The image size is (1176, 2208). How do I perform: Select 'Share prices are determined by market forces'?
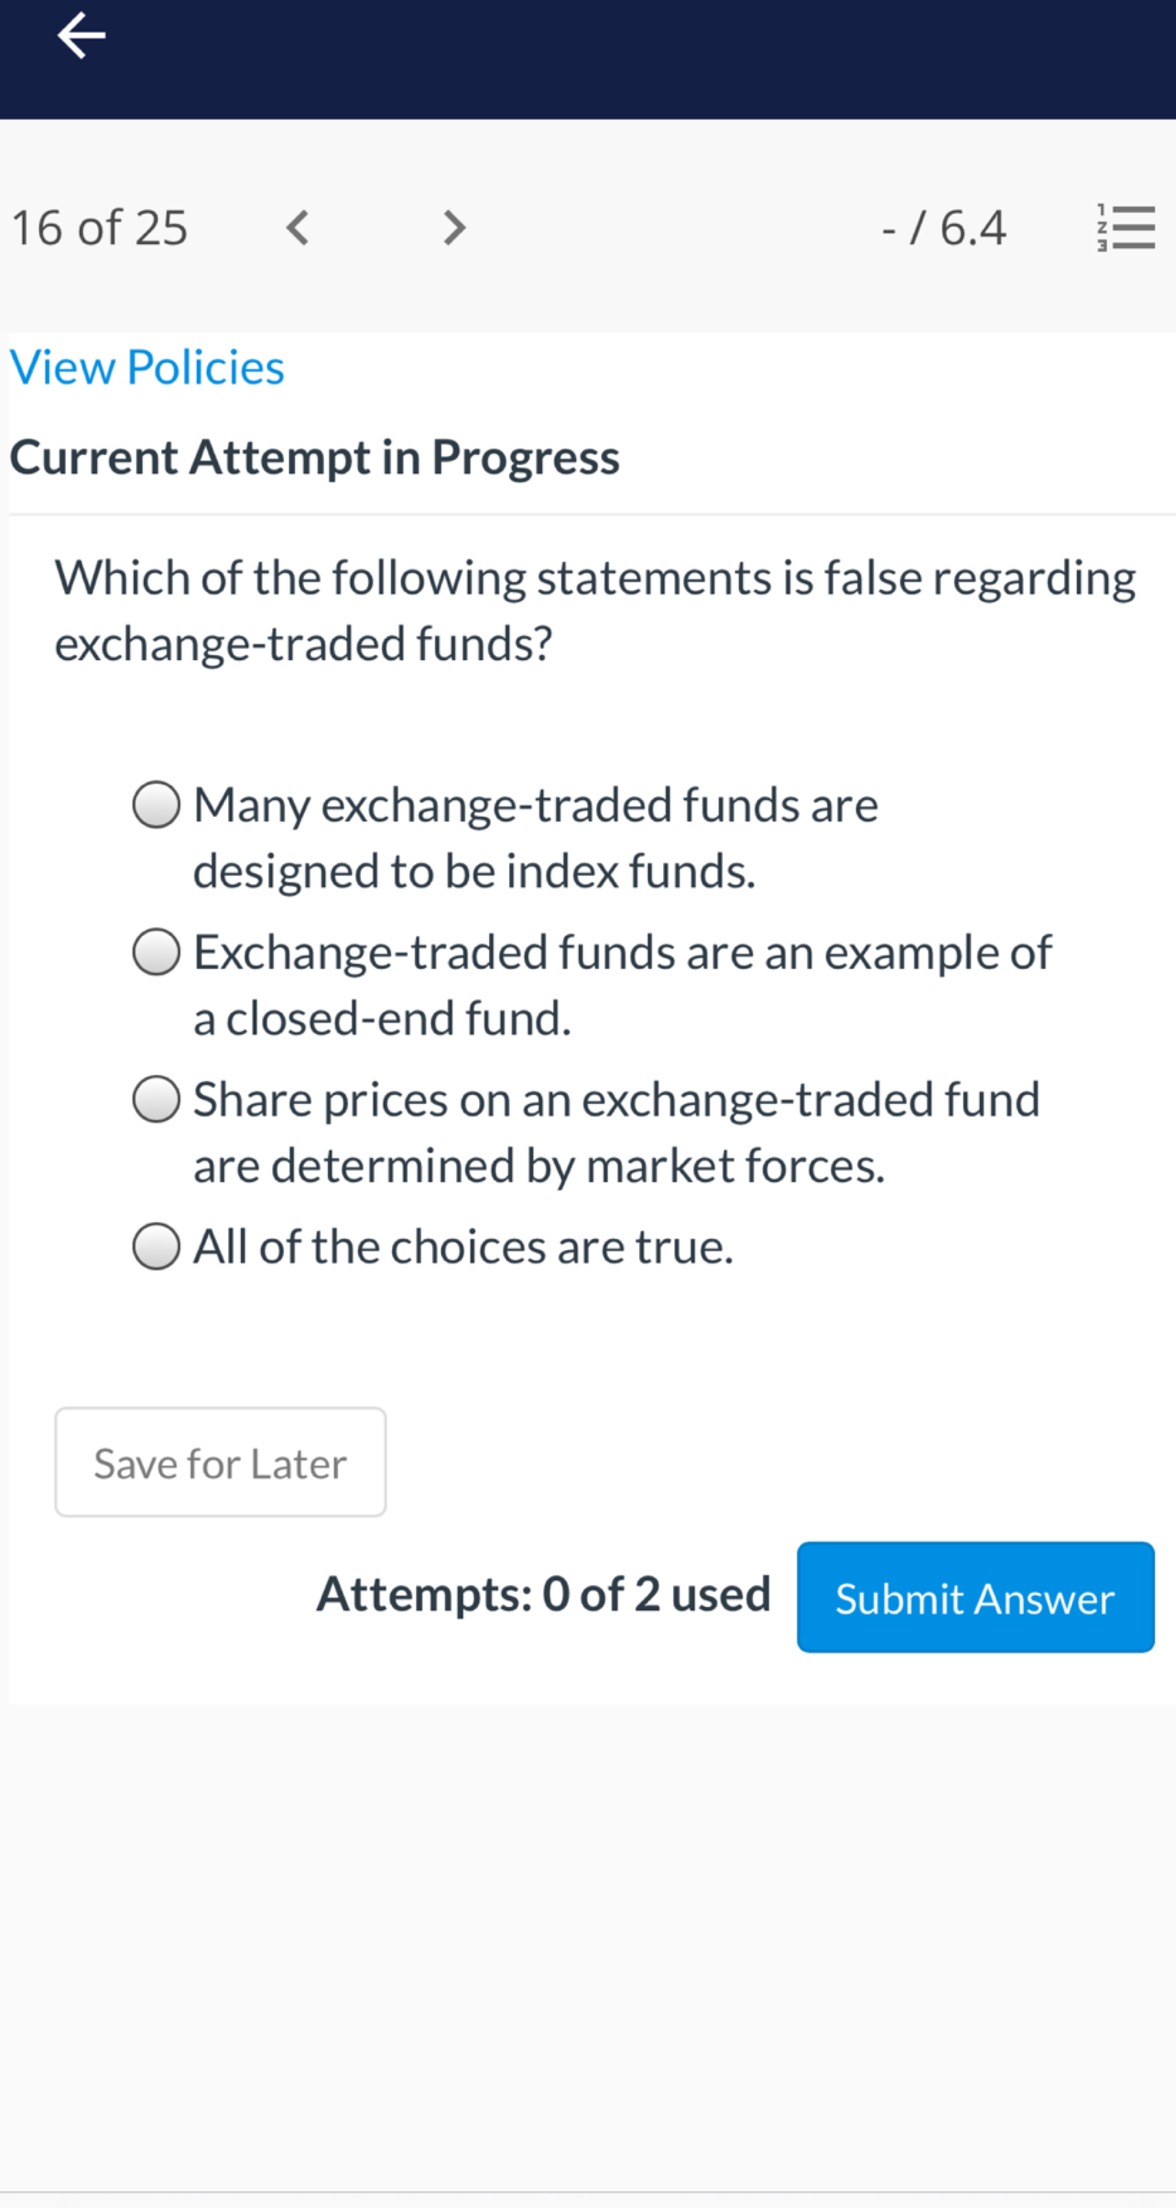tap(156, 1101)
